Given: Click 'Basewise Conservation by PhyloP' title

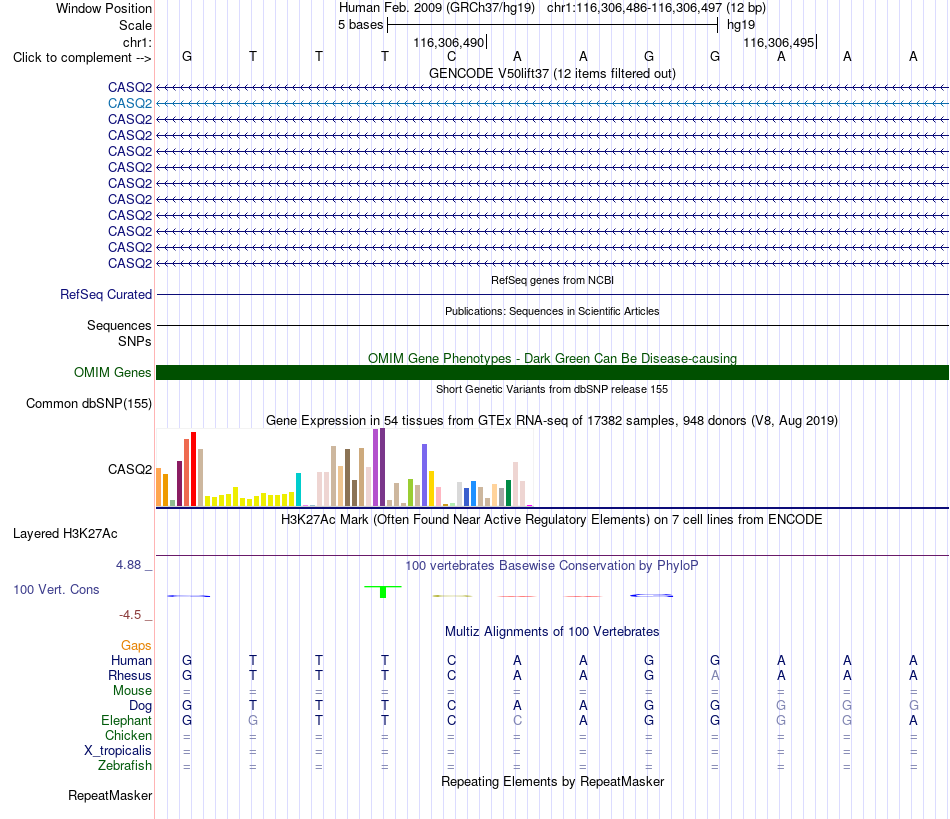Looking at the screenshot, I should tap(552, 566).
